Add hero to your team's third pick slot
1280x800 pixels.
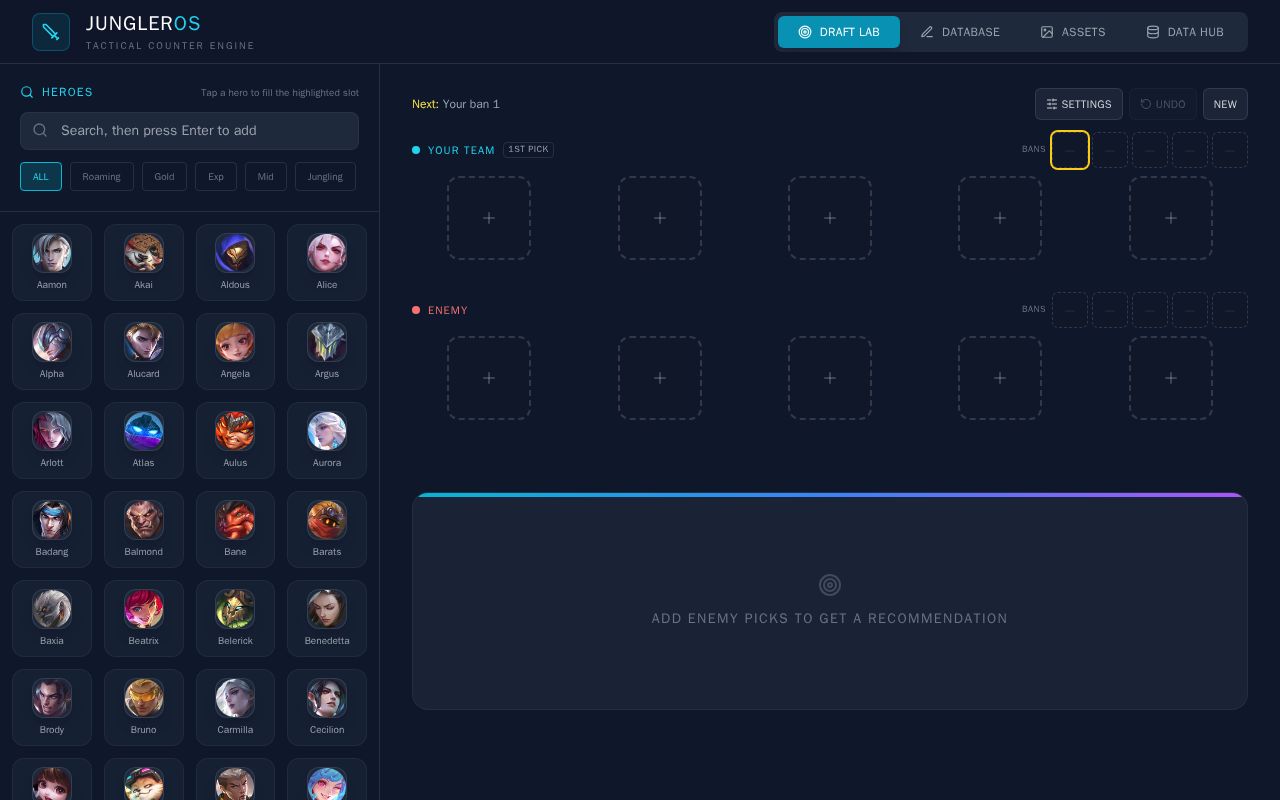tap(830, 218)
